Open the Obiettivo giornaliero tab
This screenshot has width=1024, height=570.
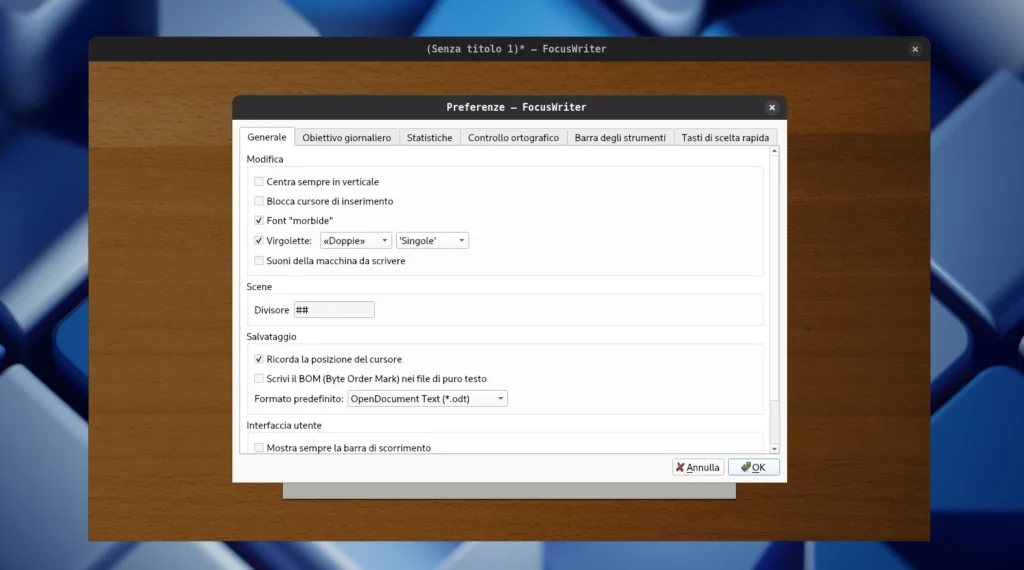(346, 138)
